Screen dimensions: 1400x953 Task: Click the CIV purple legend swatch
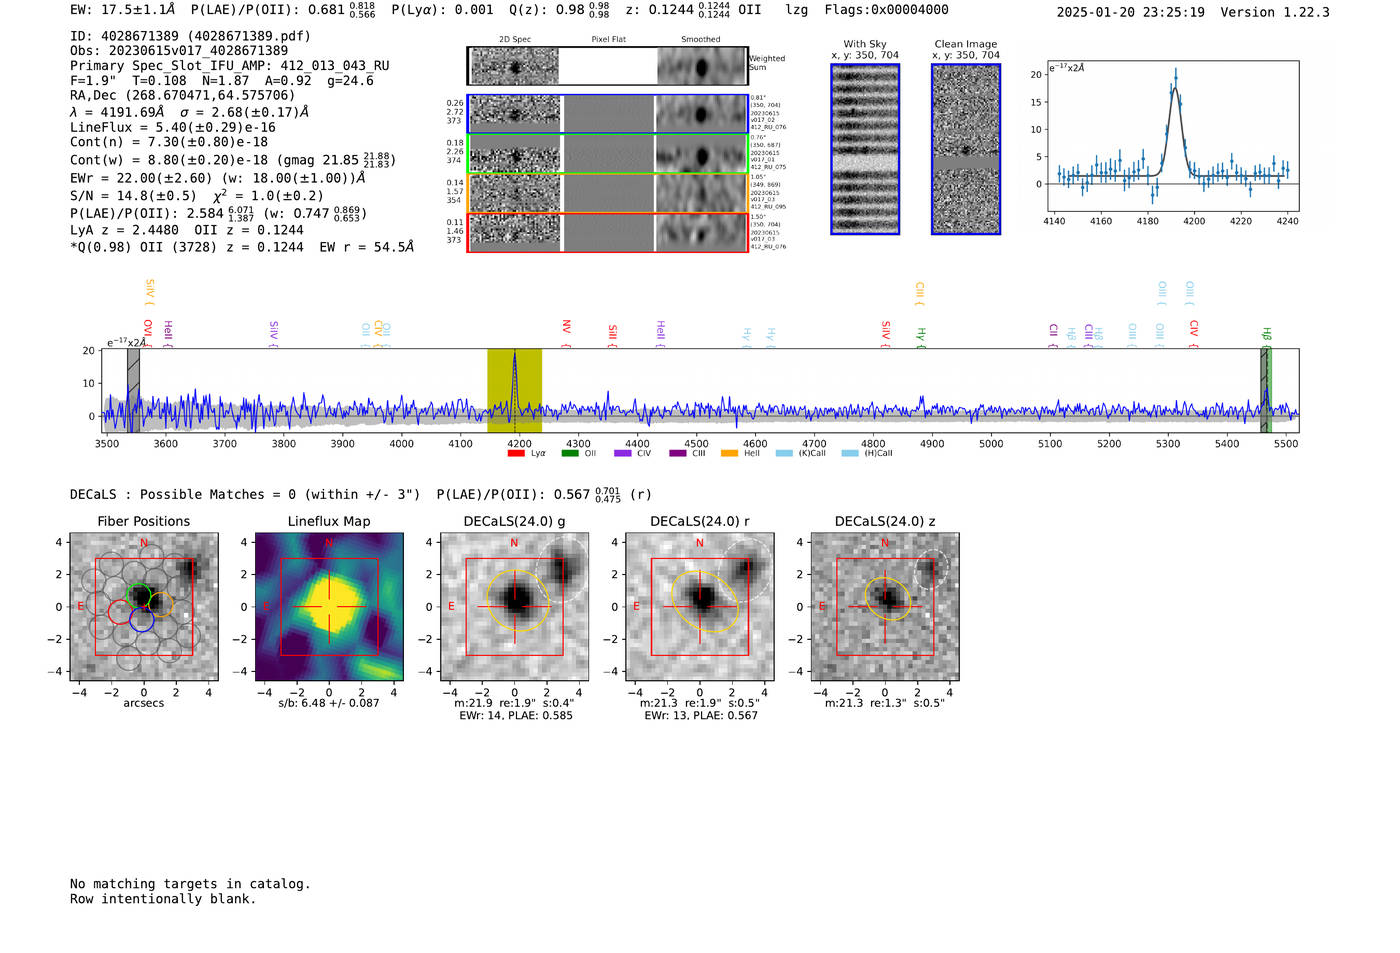(x=622, y=453)
